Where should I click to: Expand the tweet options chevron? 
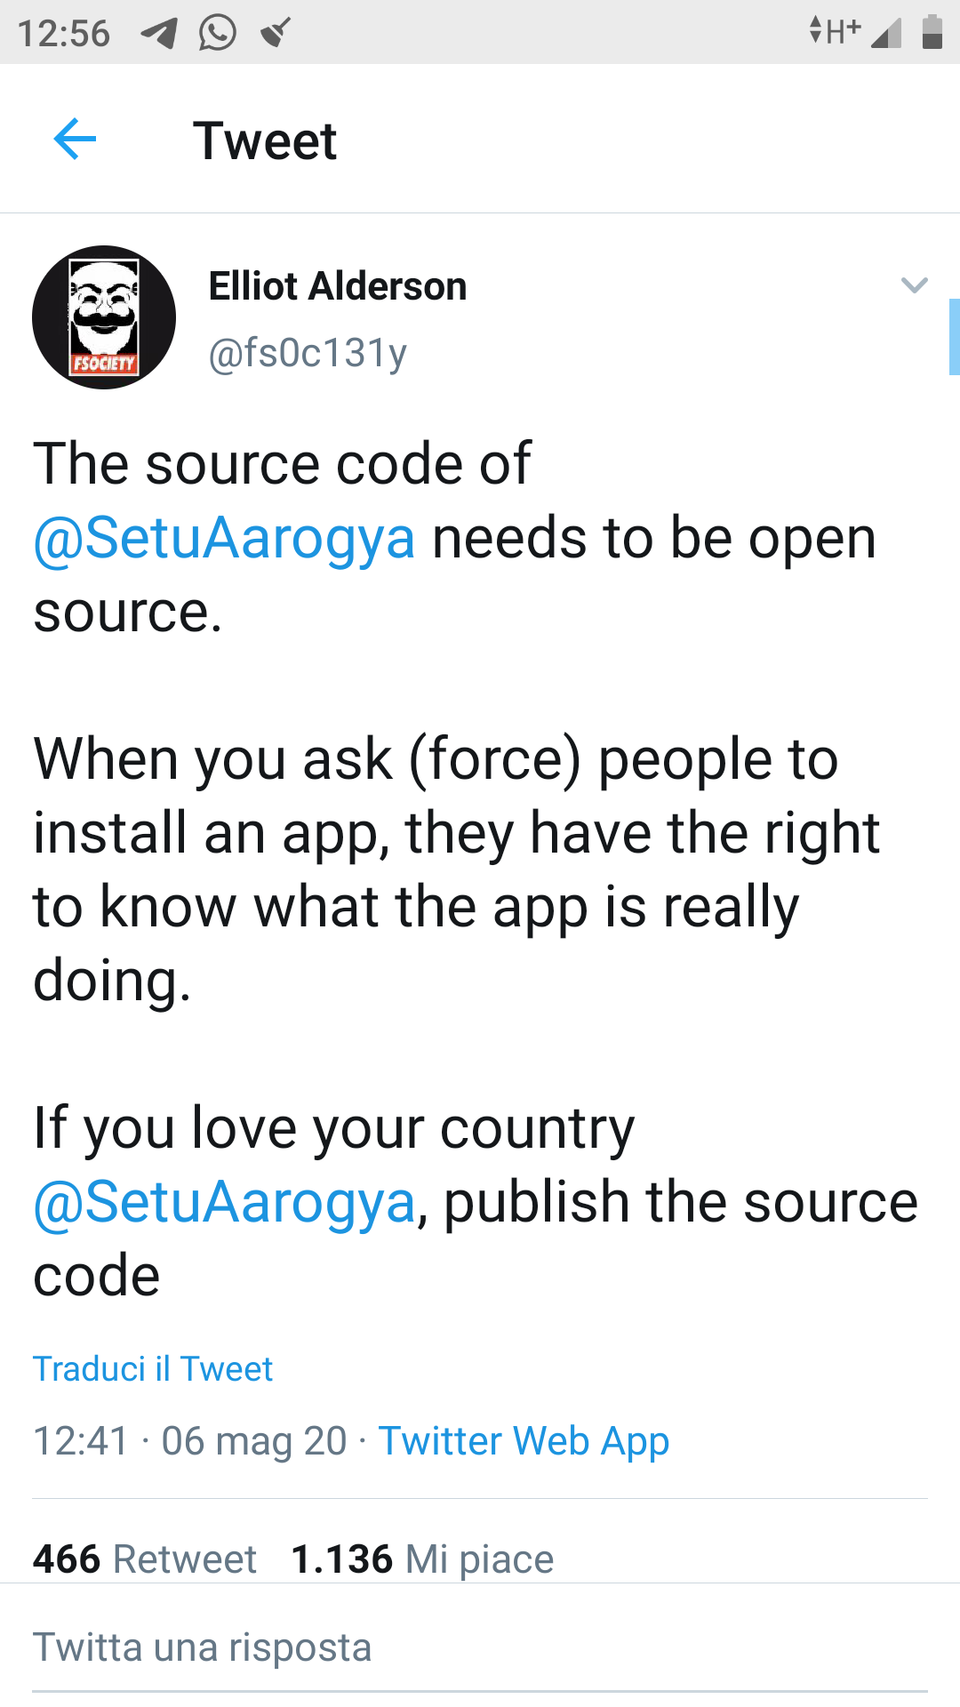tap(914, 286)
